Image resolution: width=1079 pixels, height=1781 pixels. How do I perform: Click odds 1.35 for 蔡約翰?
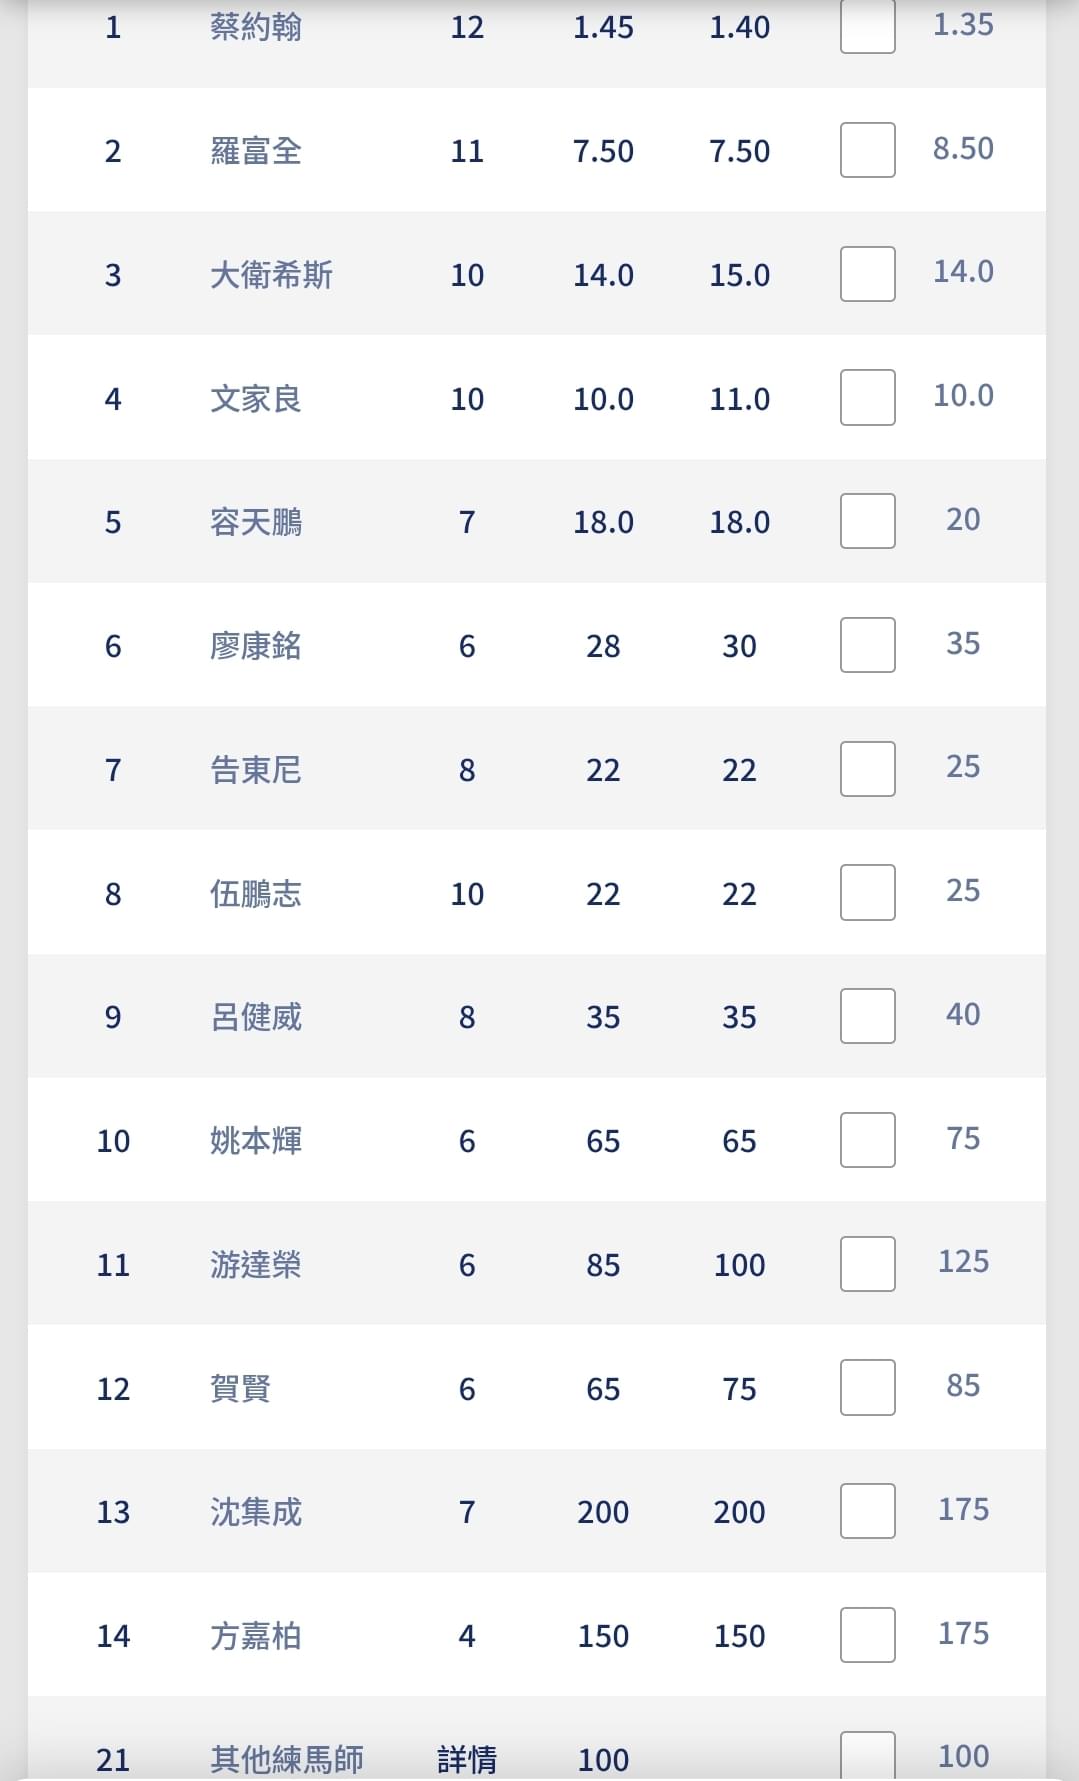pyautogui.click(x=963, y=24)
